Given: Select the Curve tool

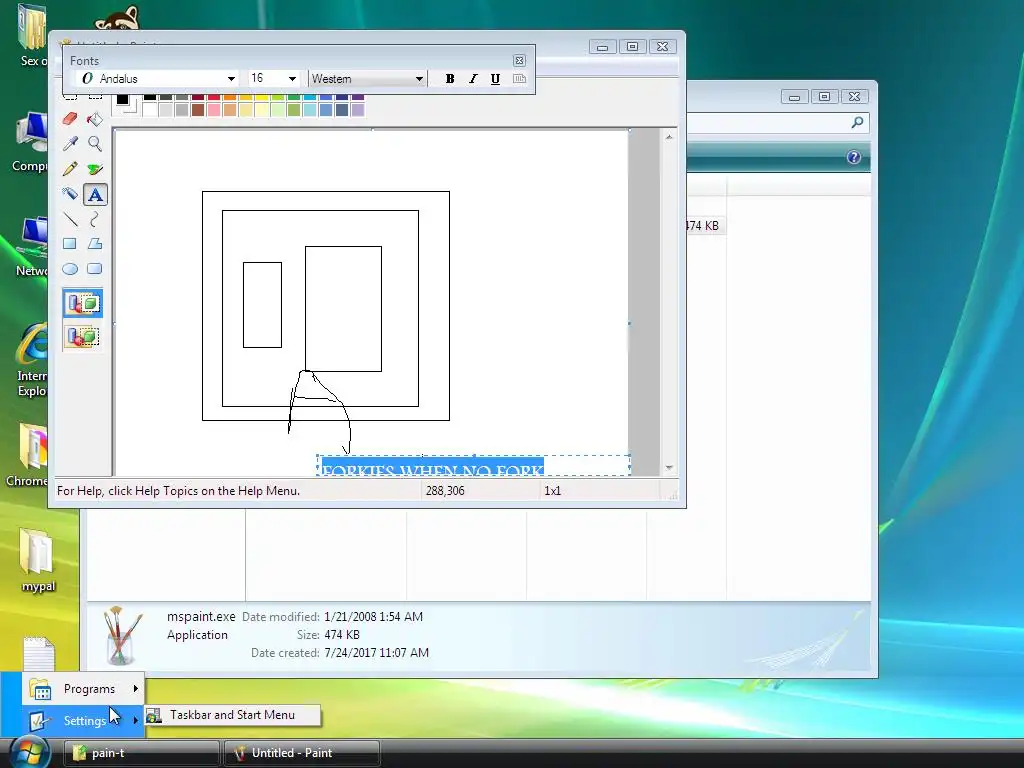Looking at the screenshot, I should (95, 219).
